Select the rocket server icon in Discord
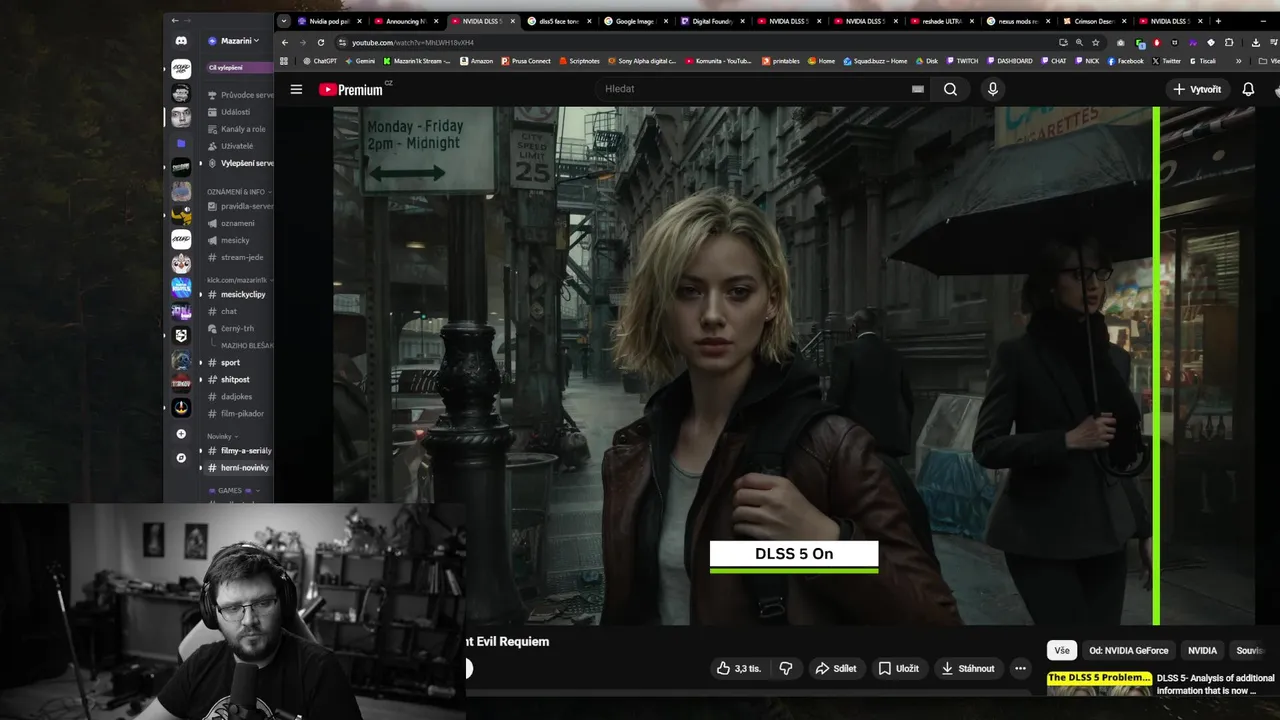Image resolution: width=1280 pixels, height=720 pixels. (181, 407)
